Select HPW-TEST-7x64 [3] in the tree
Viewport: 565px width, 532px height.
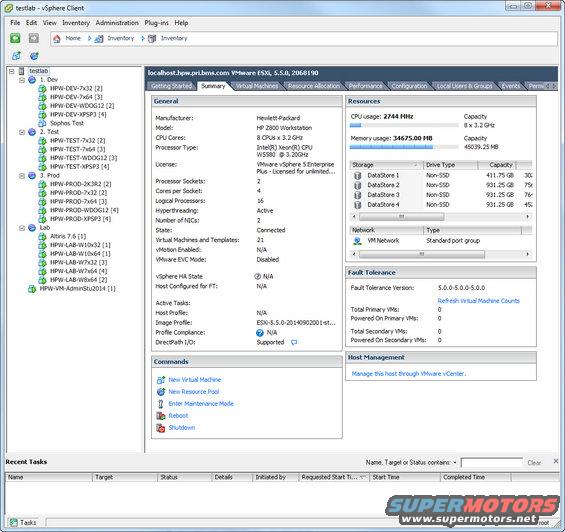pos(78,149)
